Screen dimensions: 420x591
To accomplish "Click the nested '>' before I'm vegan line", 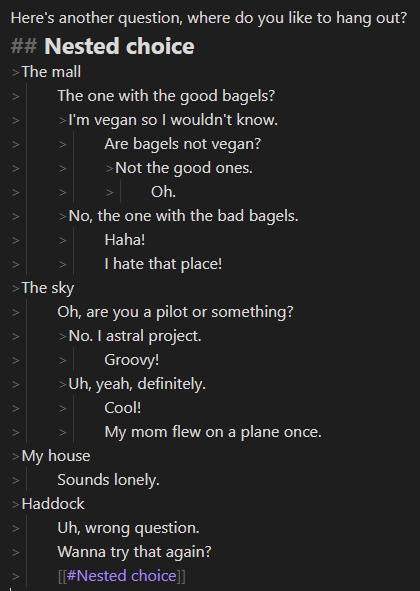I will pos(63,120).
